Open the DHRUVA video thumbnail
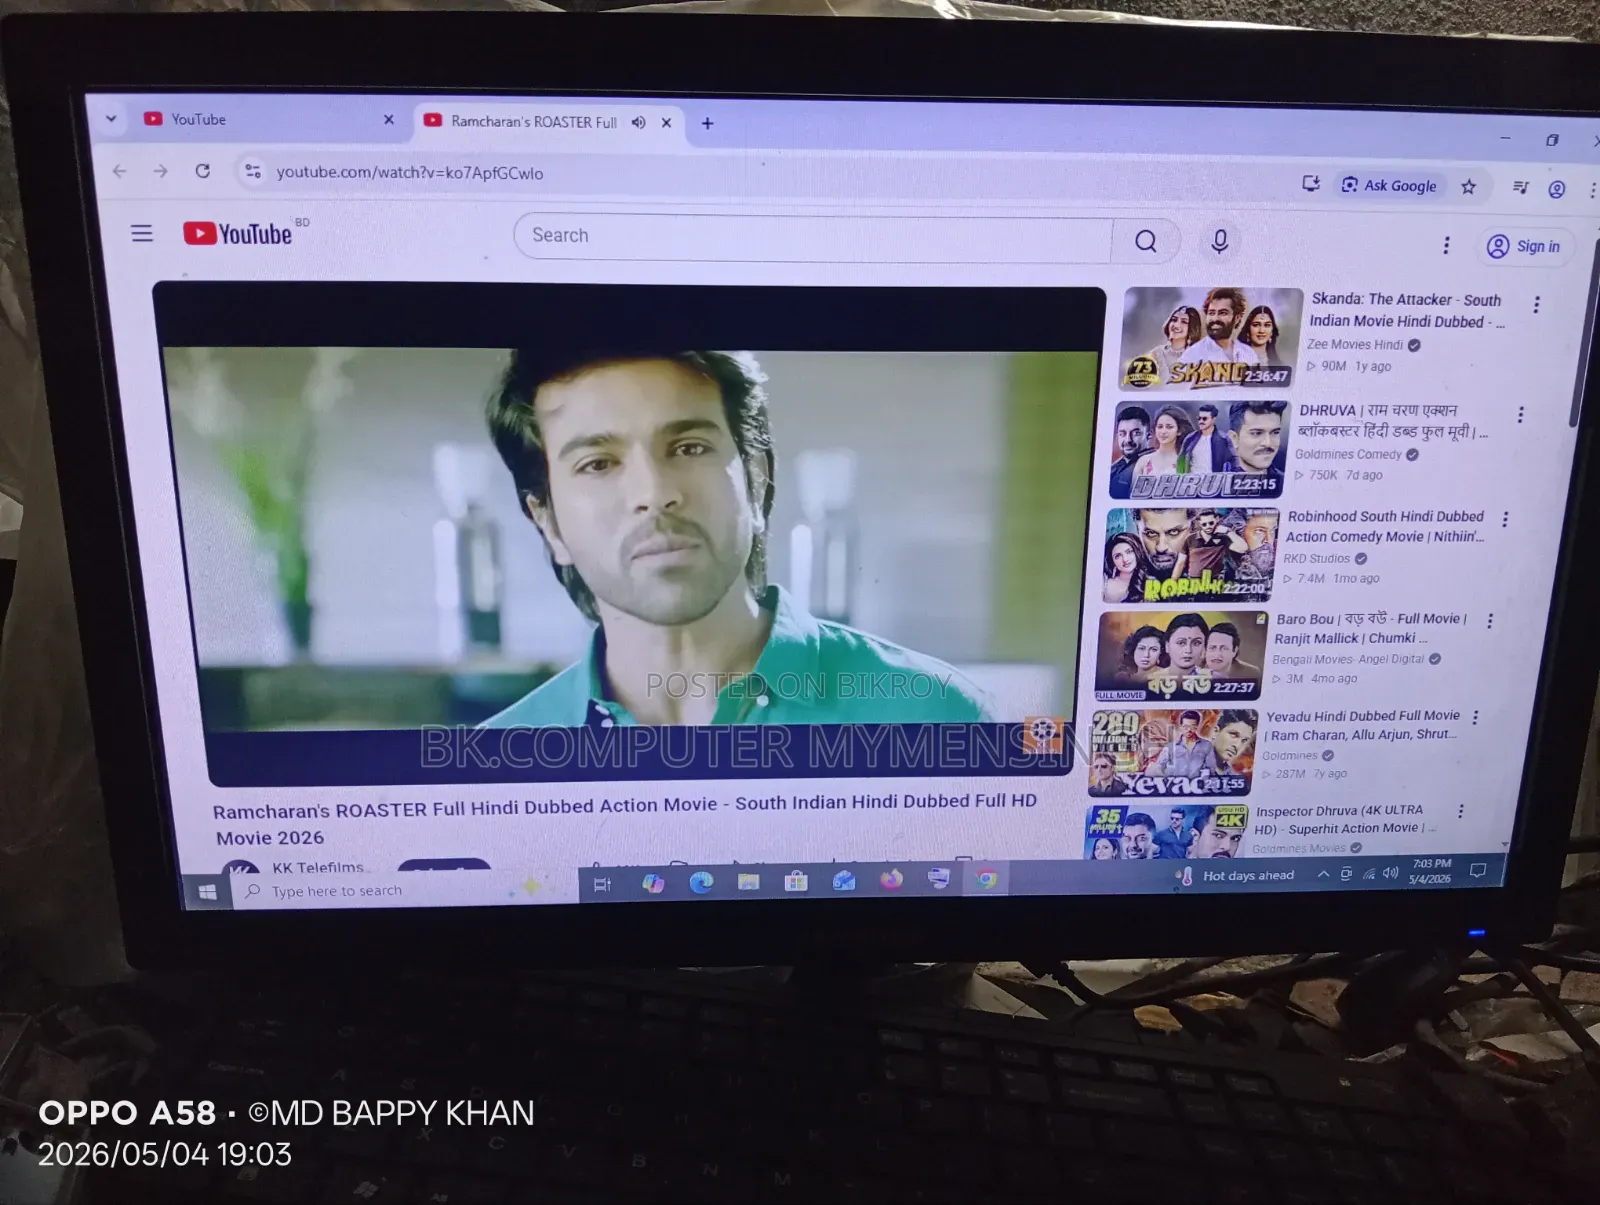1600x1205 pixels. 1199,449
